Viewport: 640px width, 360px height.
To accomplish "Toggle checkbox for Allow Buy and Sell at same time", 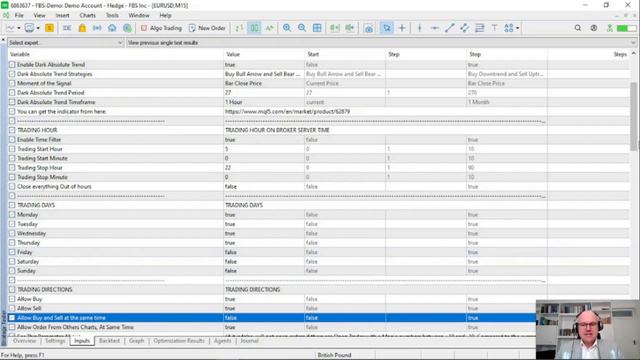I will 12,318.
